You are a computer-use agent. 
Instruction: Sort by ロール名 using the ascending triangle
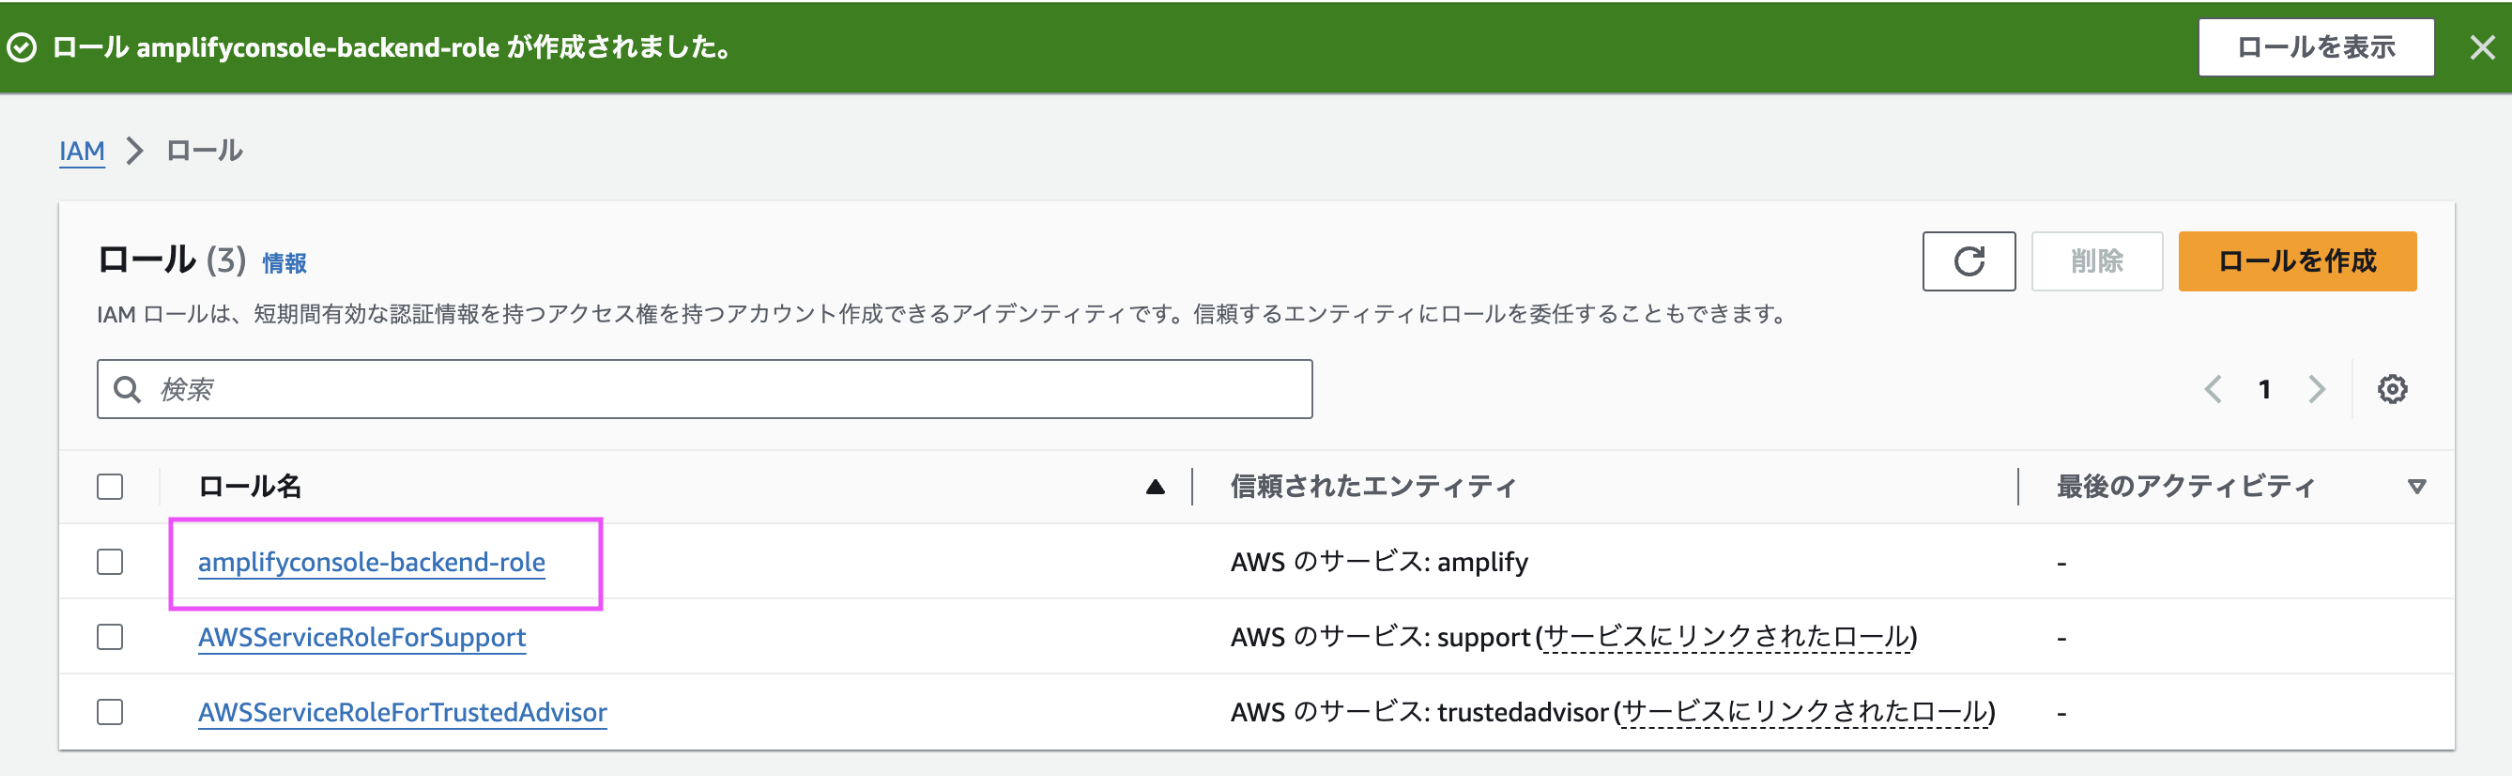tap(1156, 487)
